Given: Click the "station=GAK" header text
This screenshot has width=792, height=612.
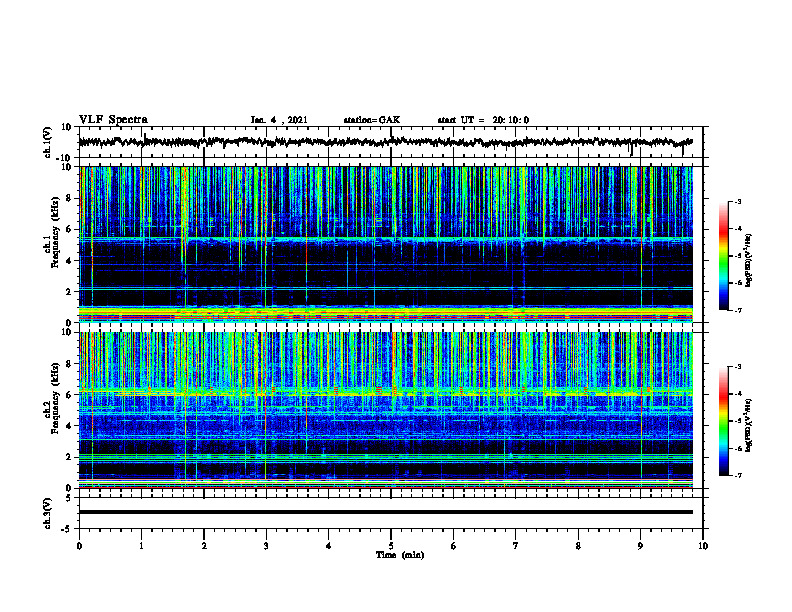Looking at the screenshot, I should [x=372, y=120].
